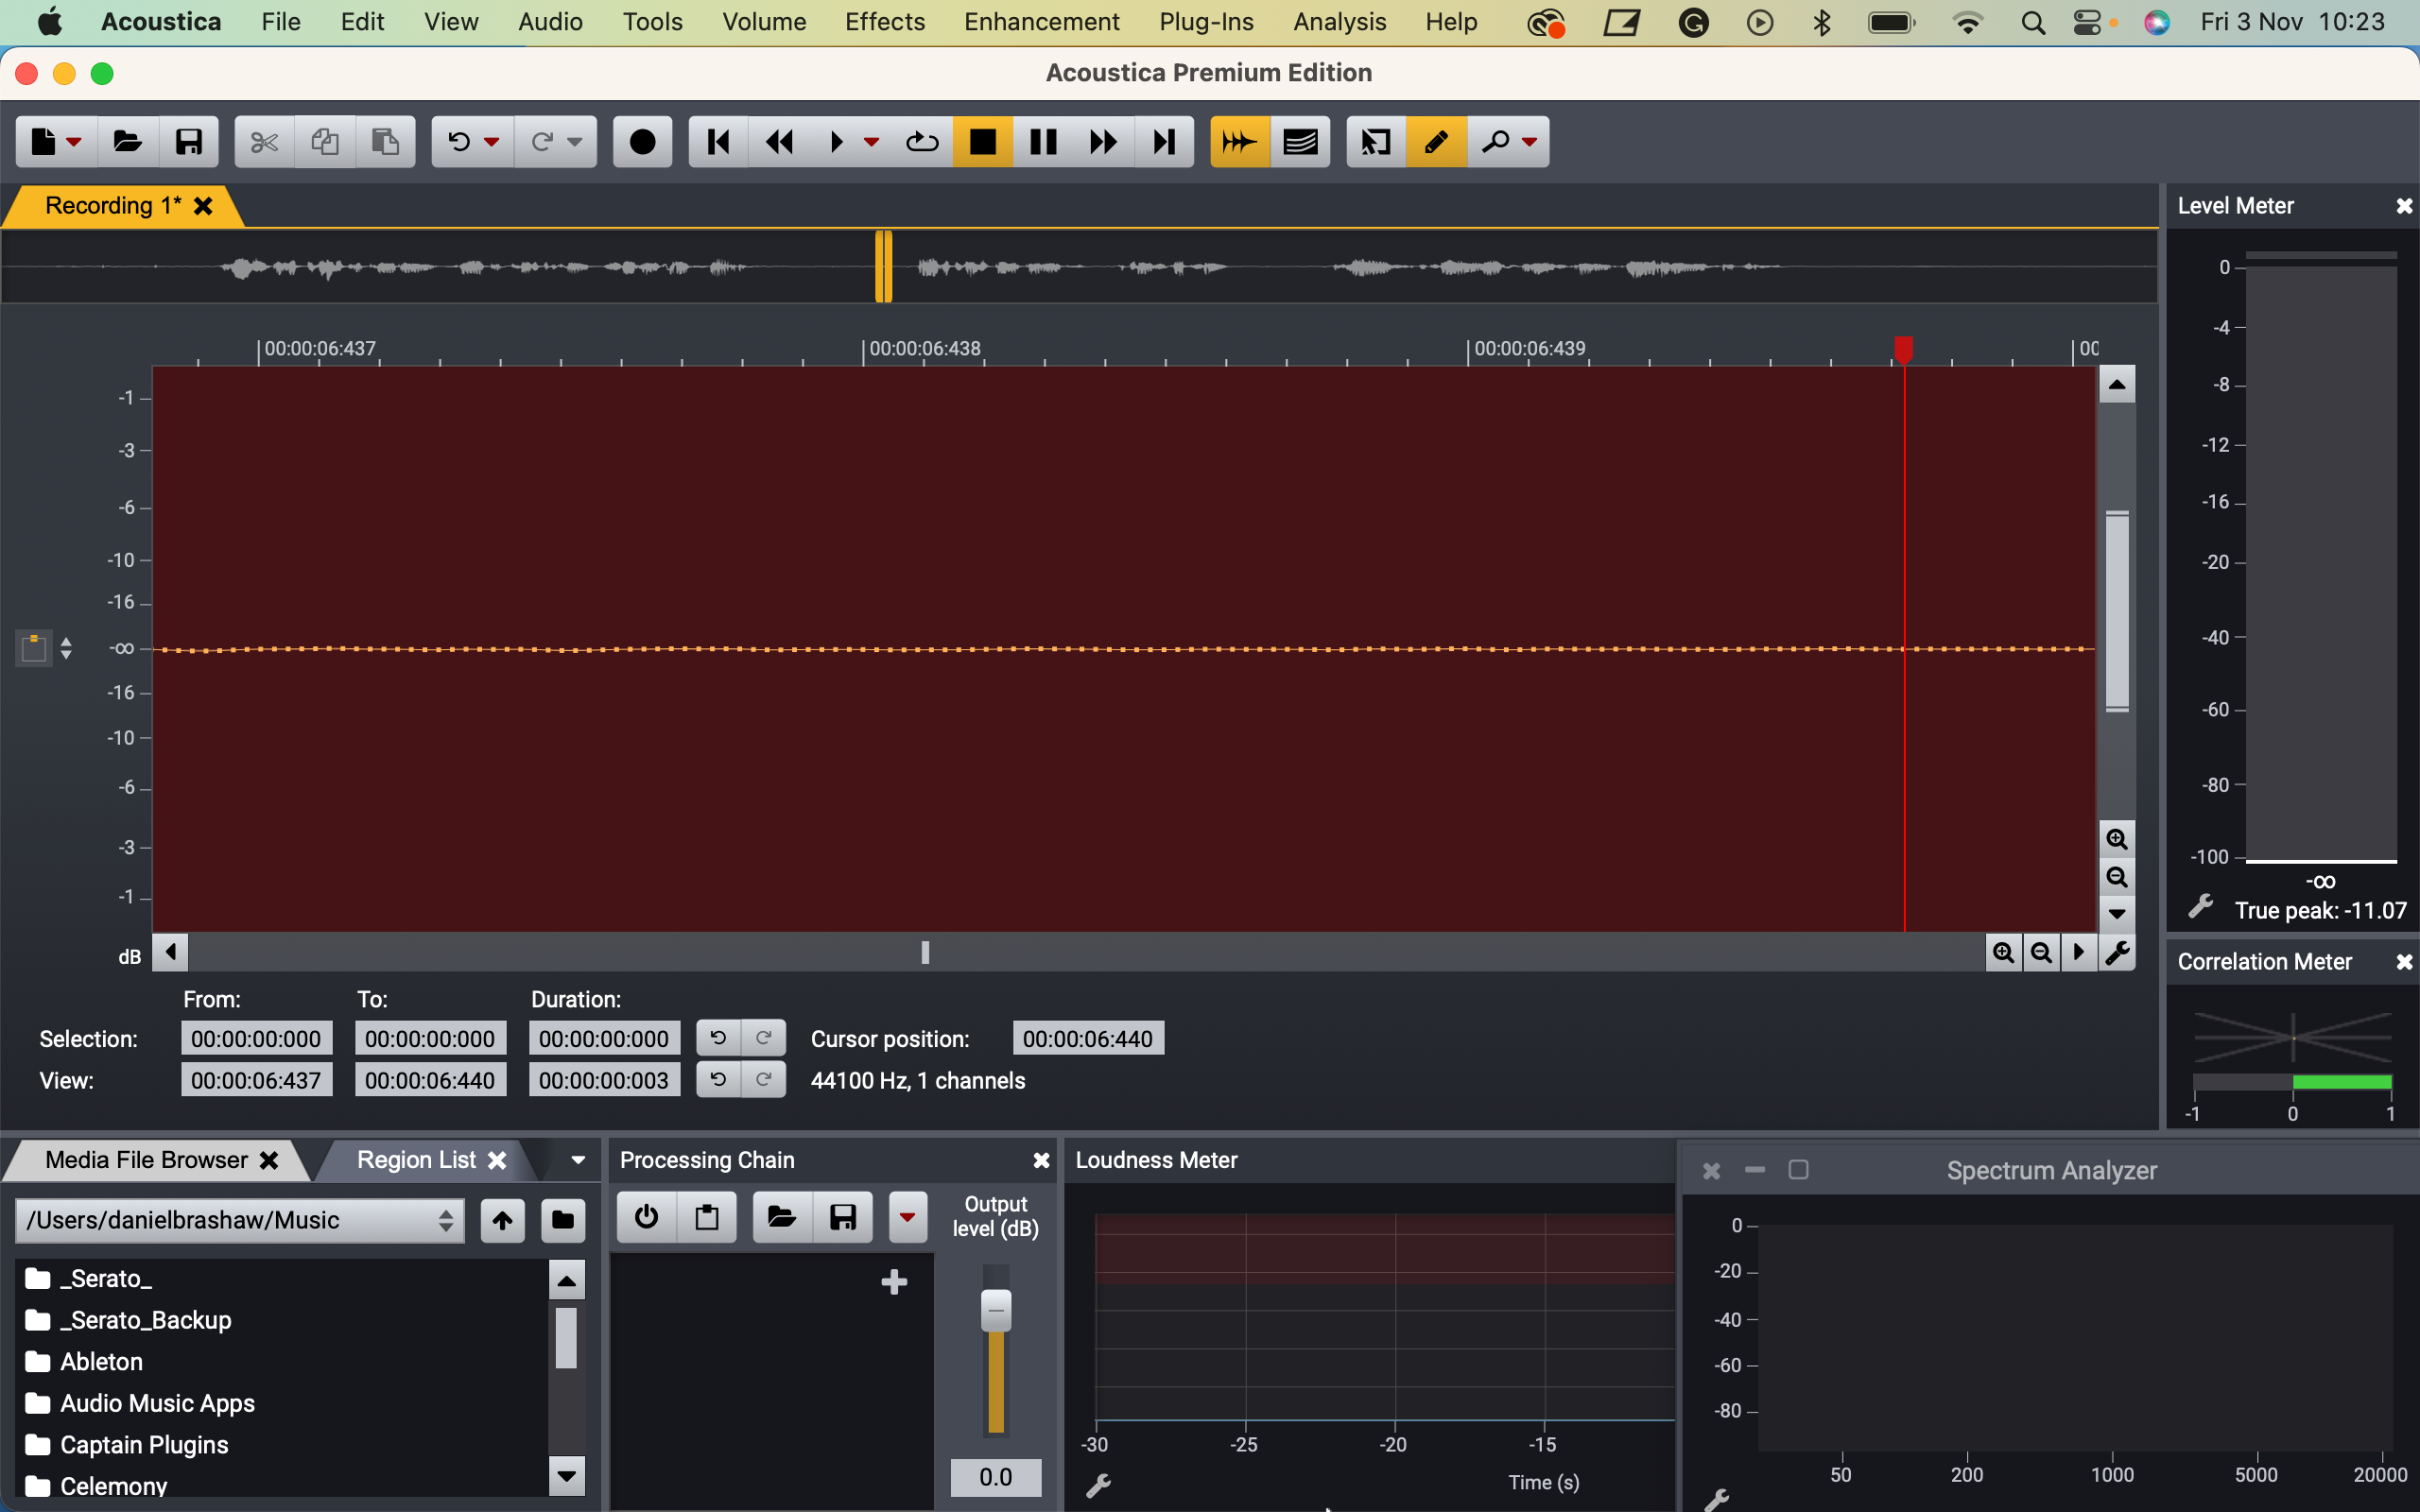
Task: Add plugin with the plus button
Action: click(x=894, y=1282)
